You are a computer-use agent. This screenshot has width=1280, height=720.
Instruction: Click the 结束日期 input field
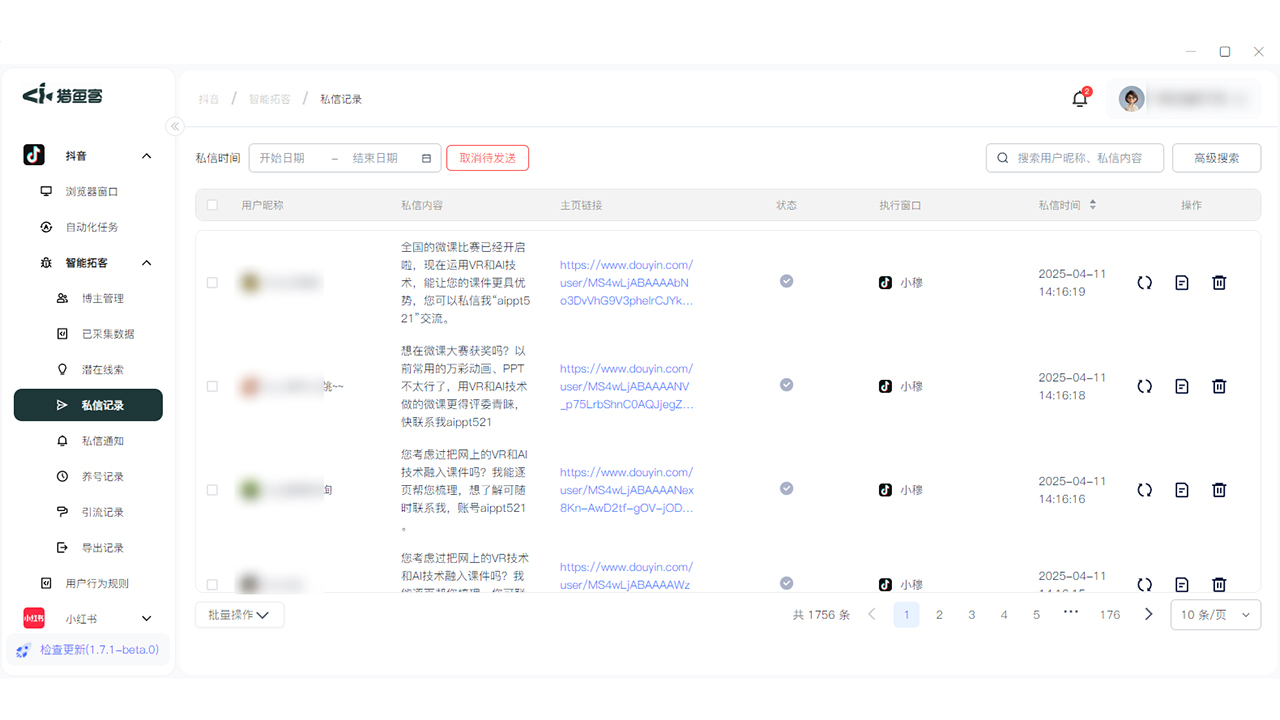click(x=375, y=158)
